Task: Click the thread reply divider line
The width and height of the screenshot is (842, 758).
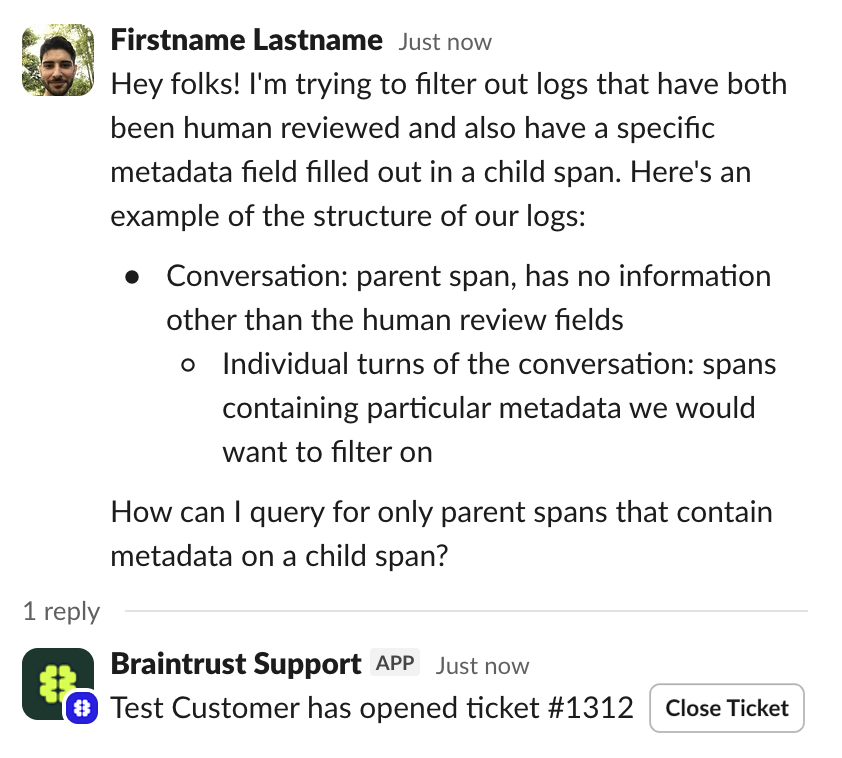Action: 466,611
